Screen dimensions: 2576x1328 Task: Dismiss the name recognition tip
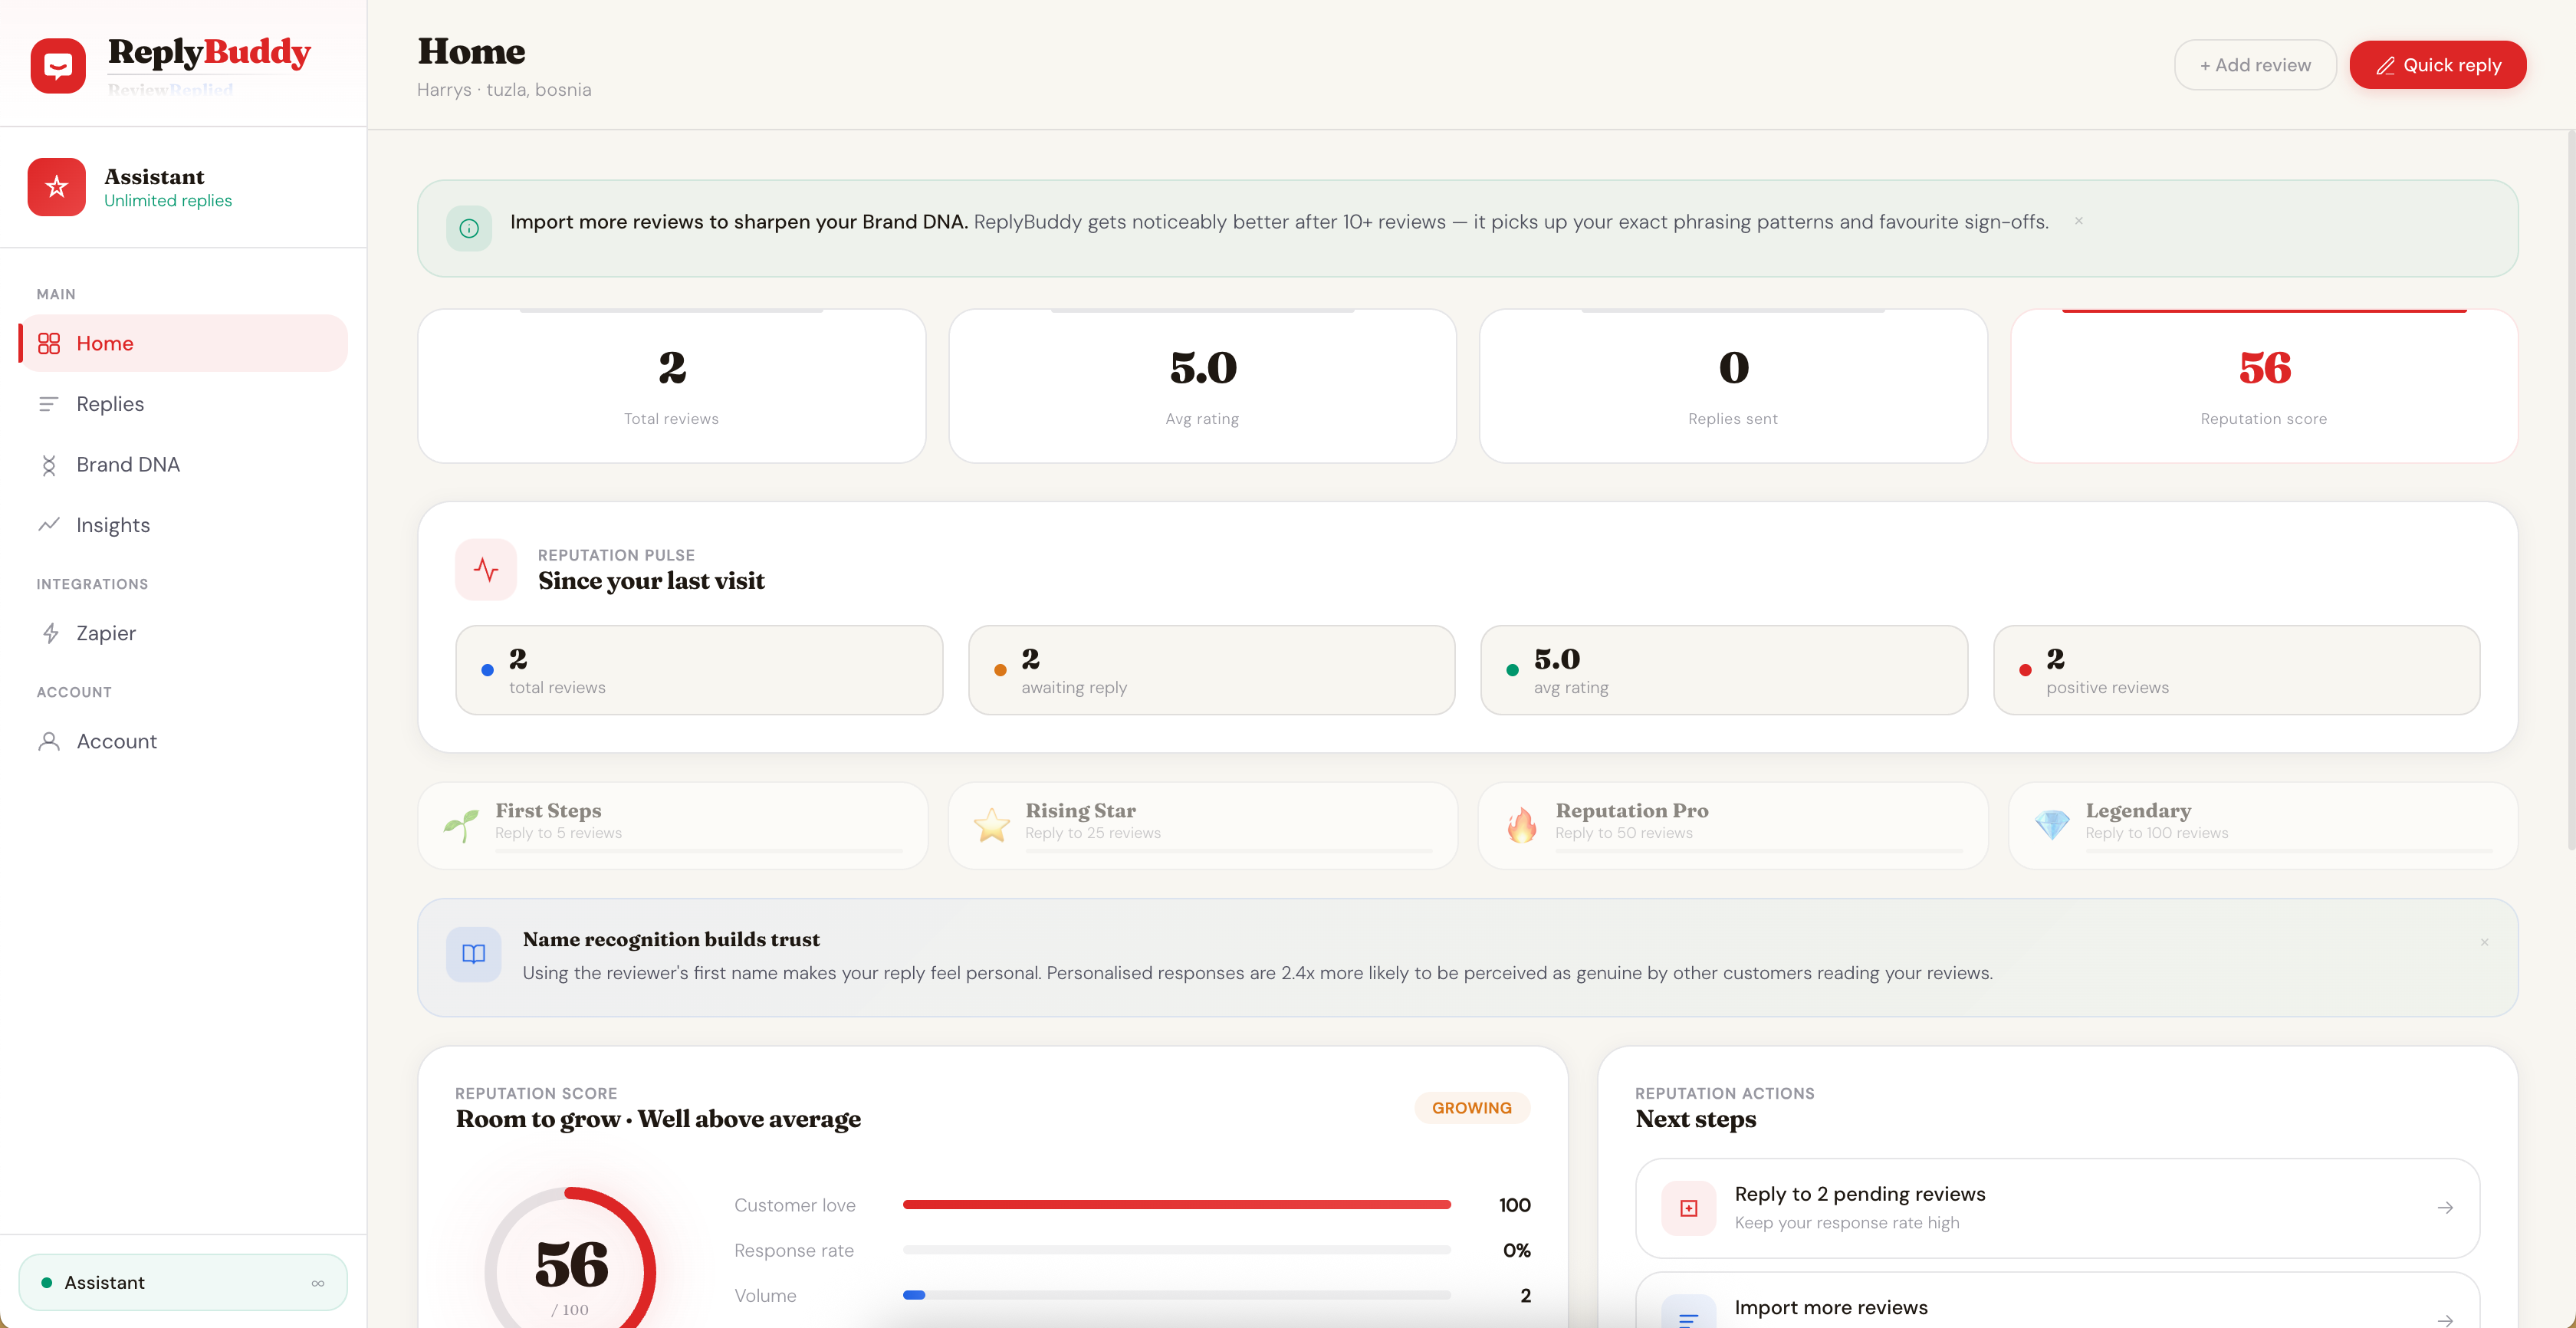point(2484,942)
